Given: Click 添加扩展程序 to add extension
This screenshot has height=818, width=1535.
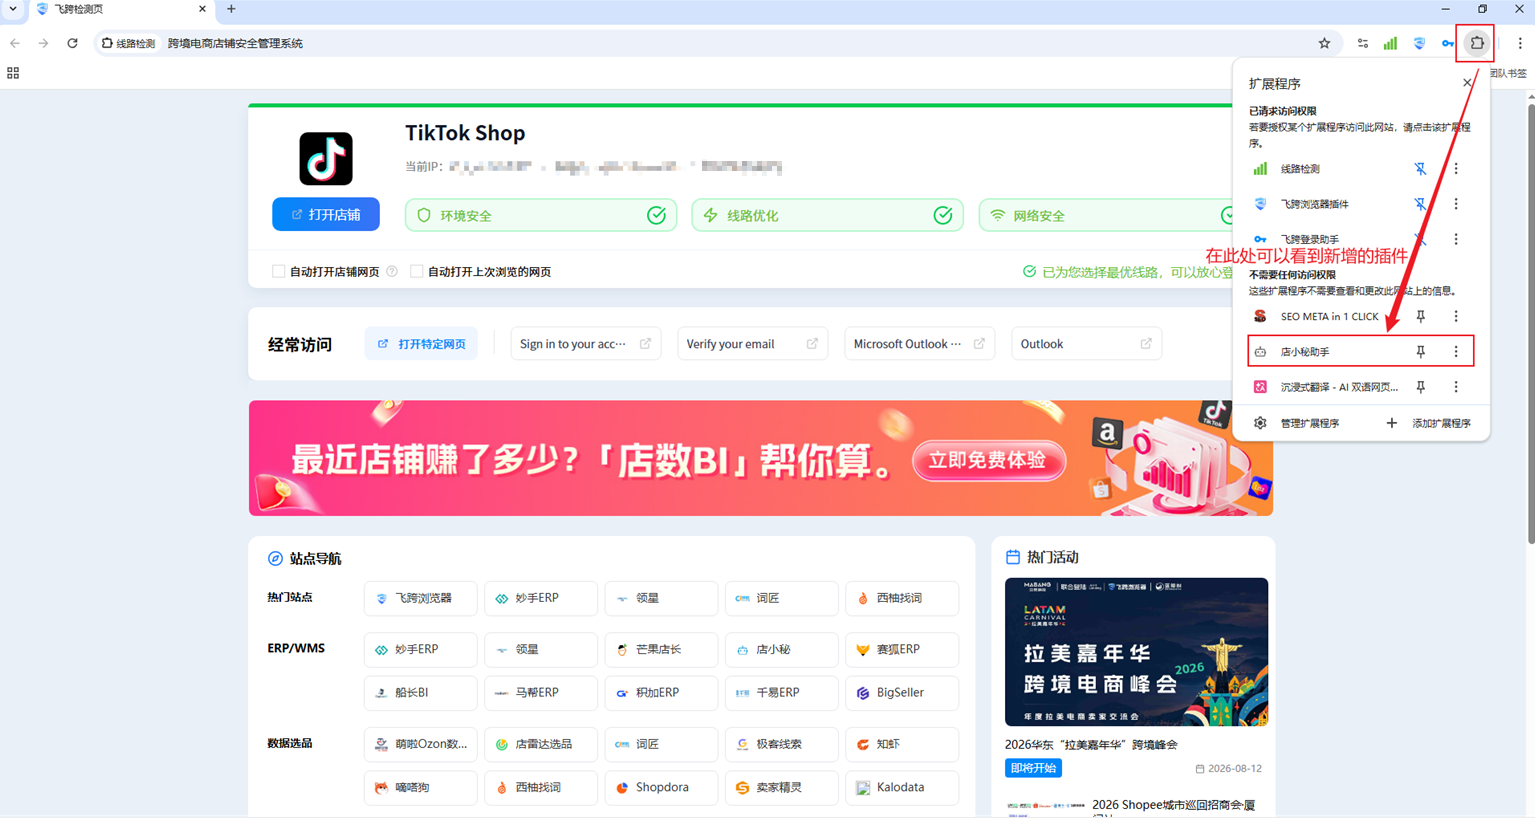Looking at the screenshot, I should point(1428,423).
